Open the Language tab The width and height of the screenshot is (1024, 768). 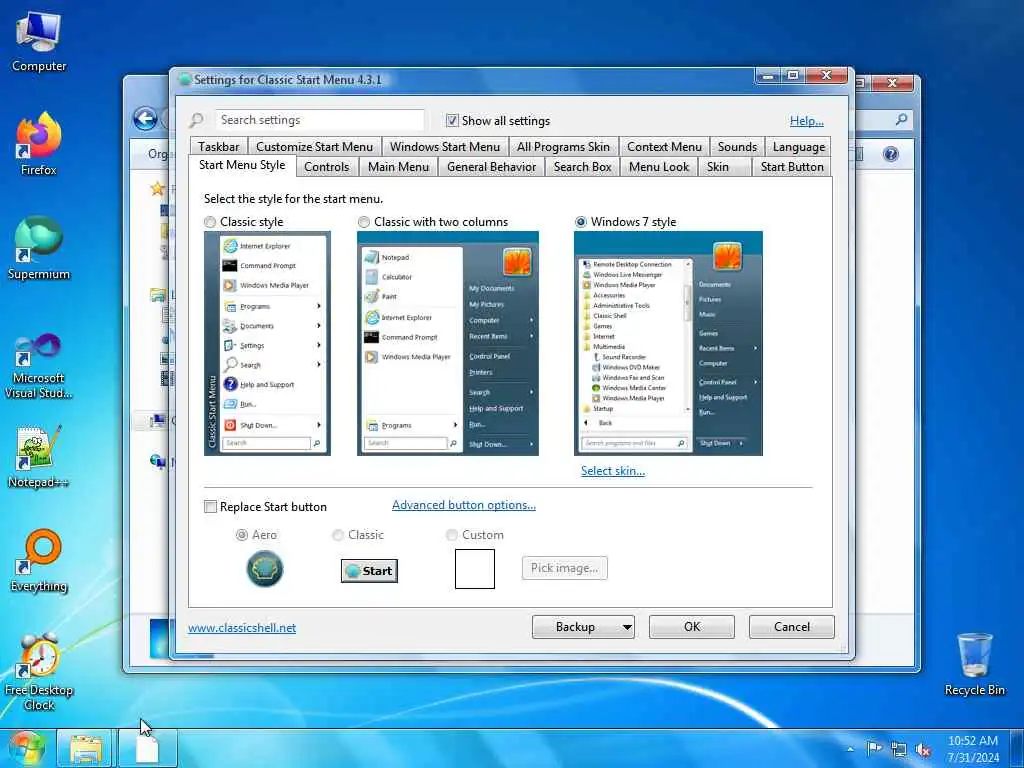point(799,147)
